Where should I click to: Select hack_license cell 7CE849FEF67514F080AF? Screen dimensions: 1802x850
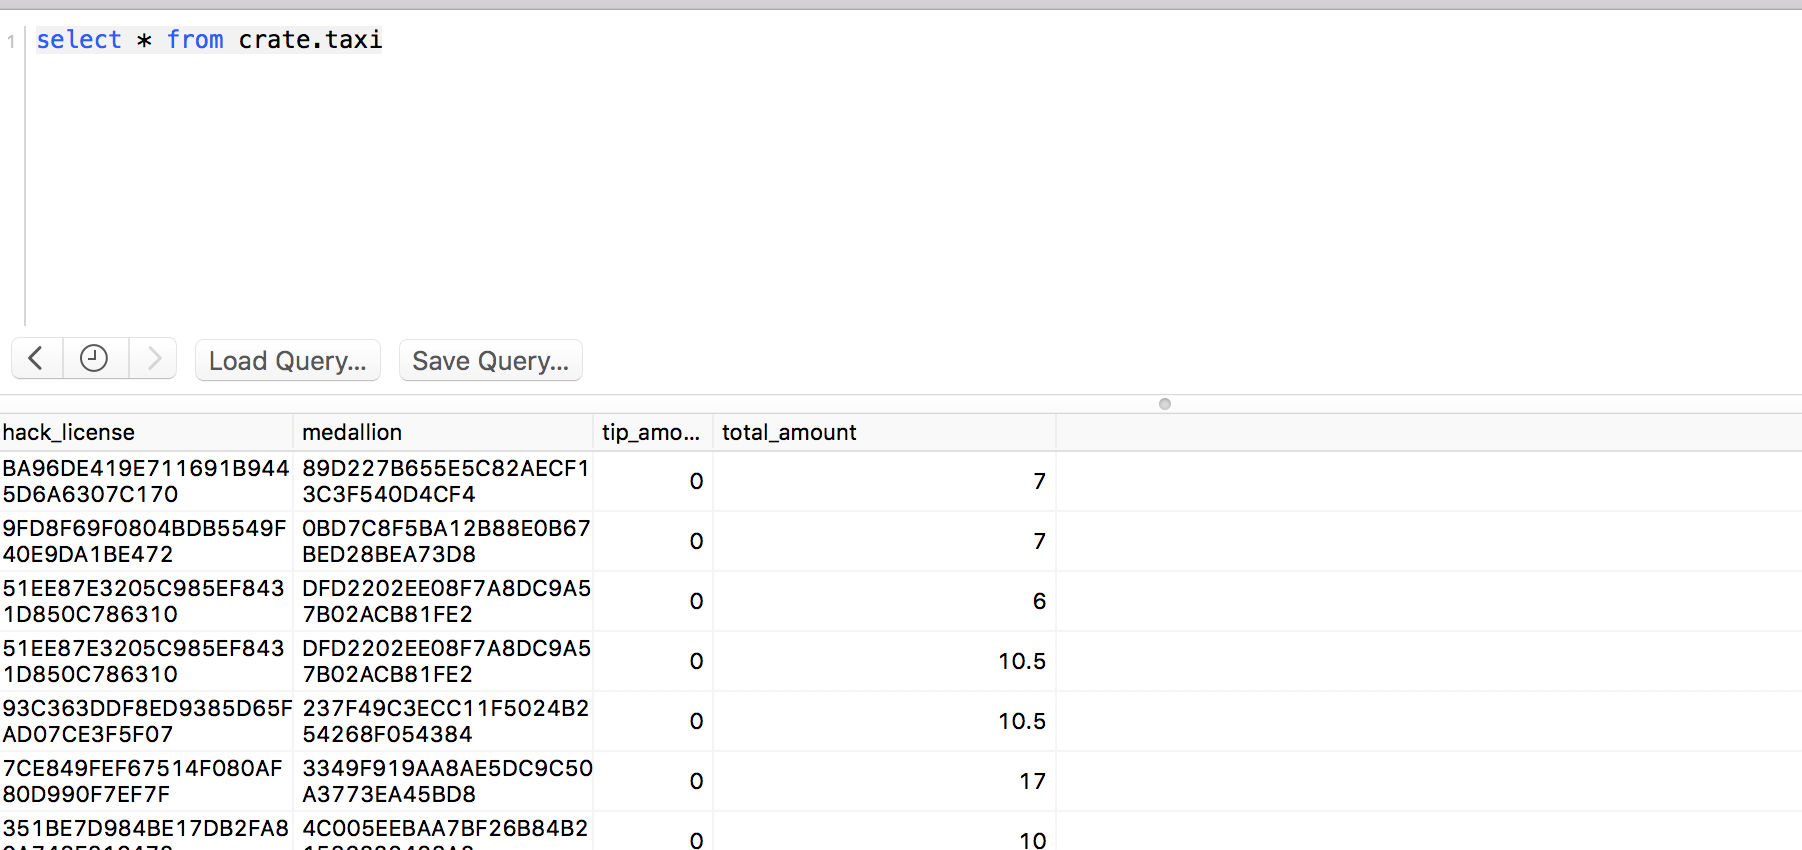point(146,781)
